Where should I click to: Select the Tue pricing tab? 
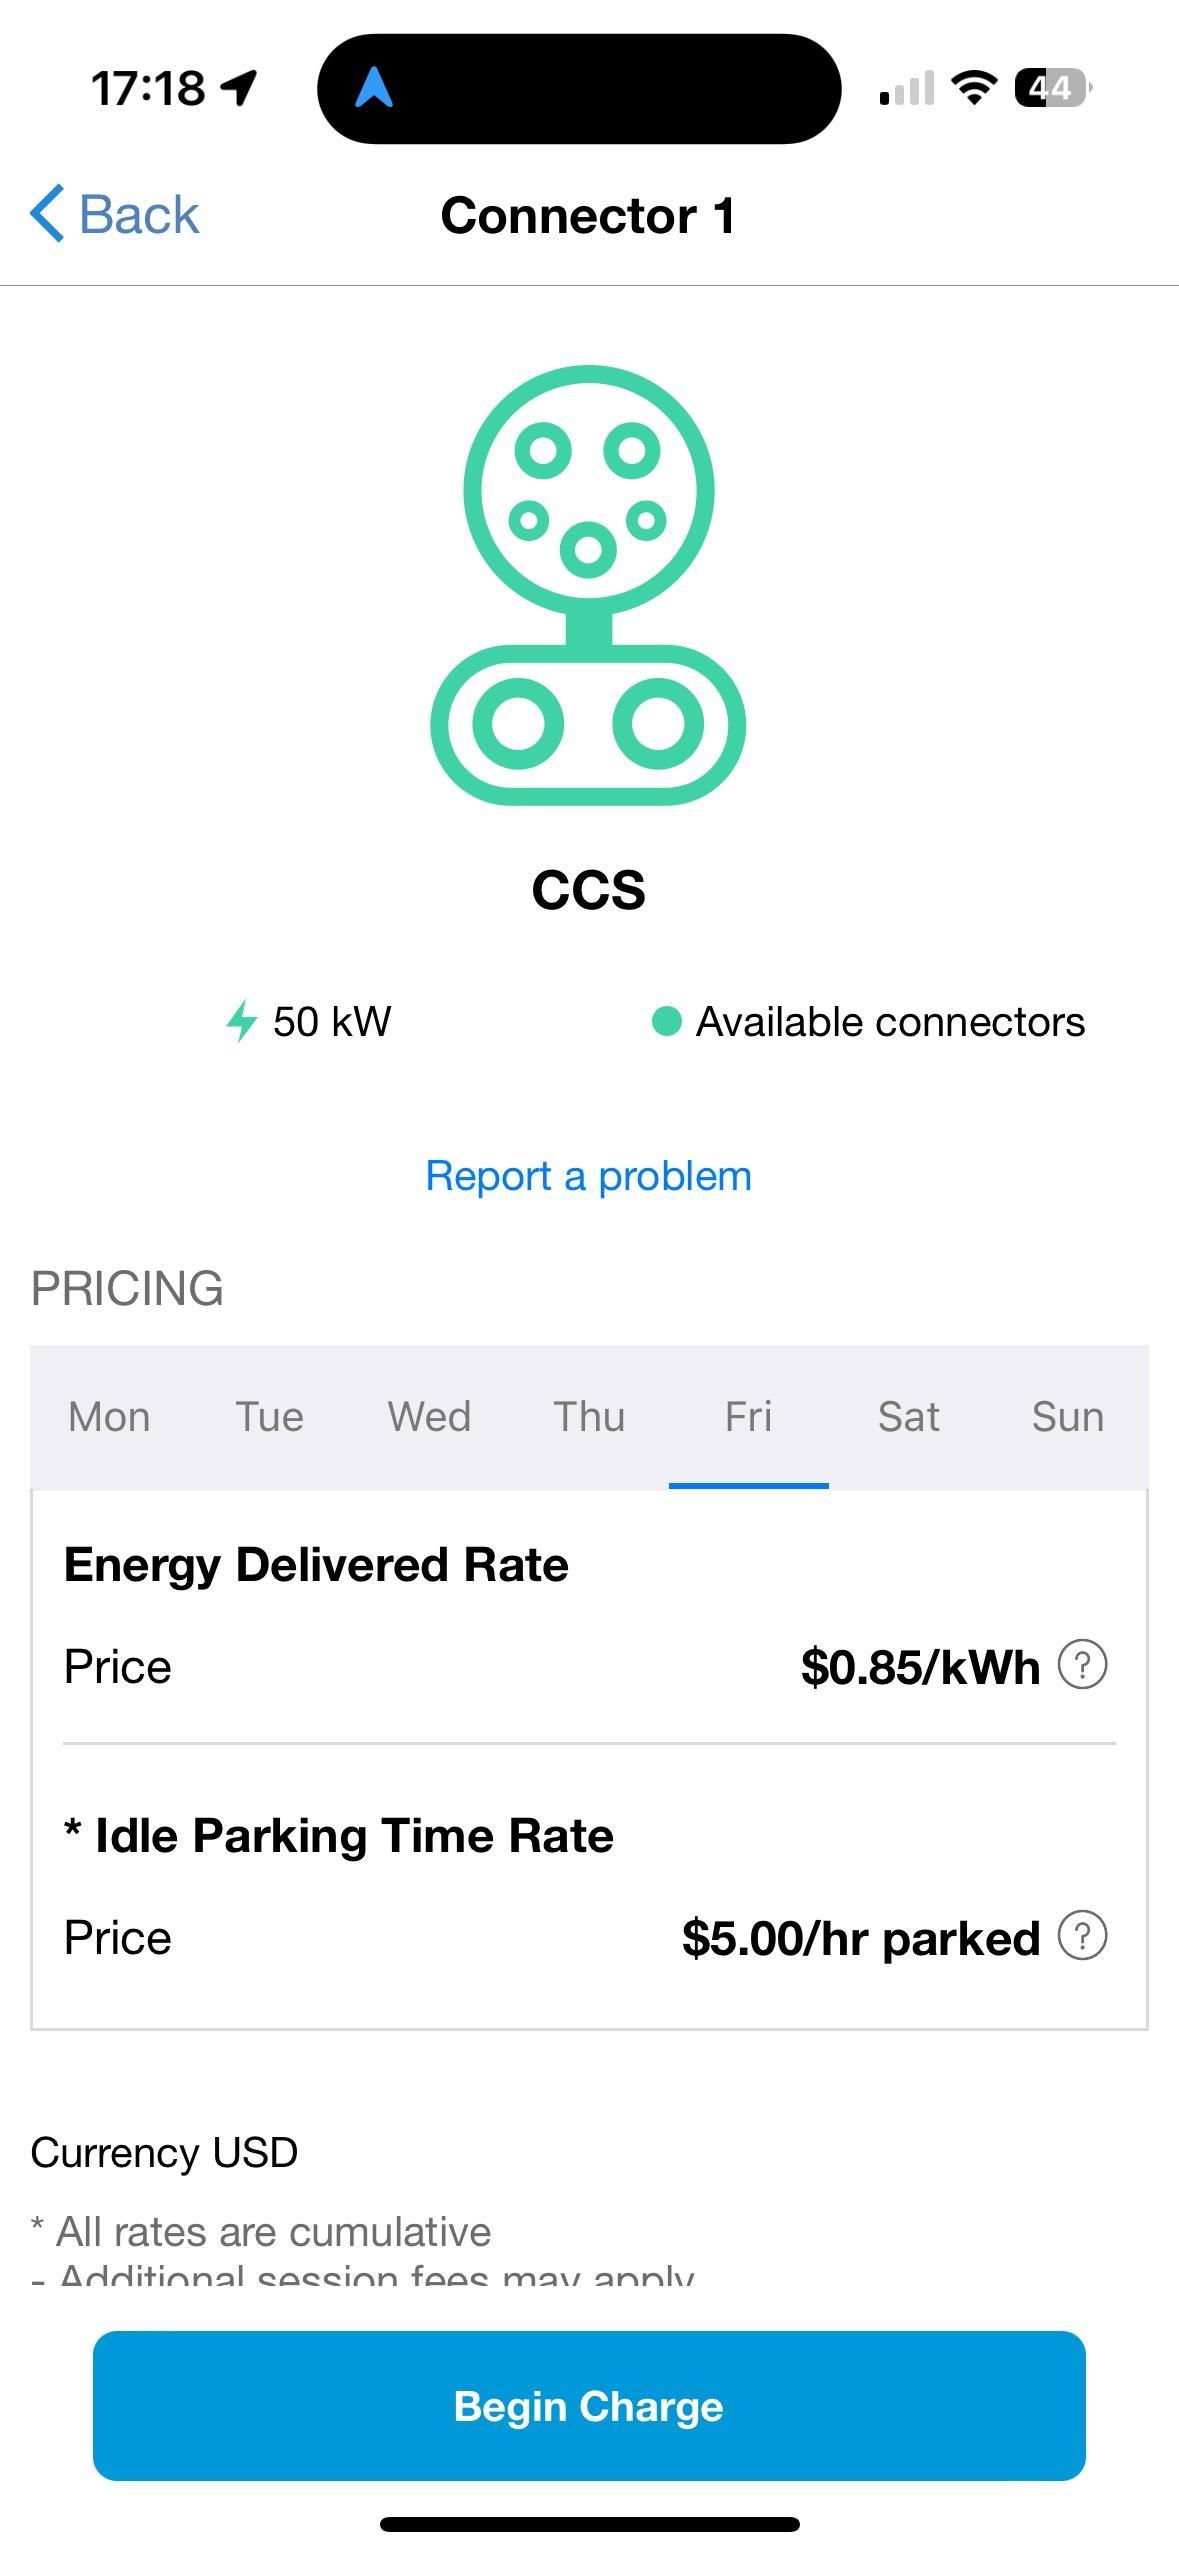coord(269,1417)
